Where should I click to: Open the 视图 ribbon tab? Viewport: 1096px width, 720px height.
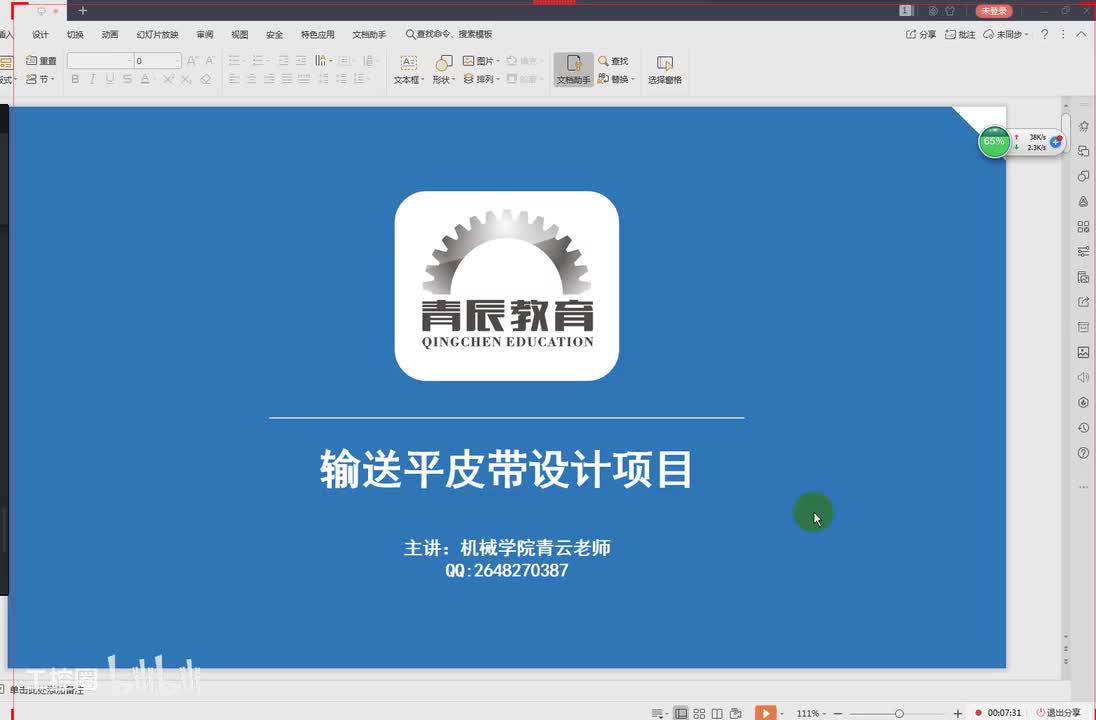240,34
